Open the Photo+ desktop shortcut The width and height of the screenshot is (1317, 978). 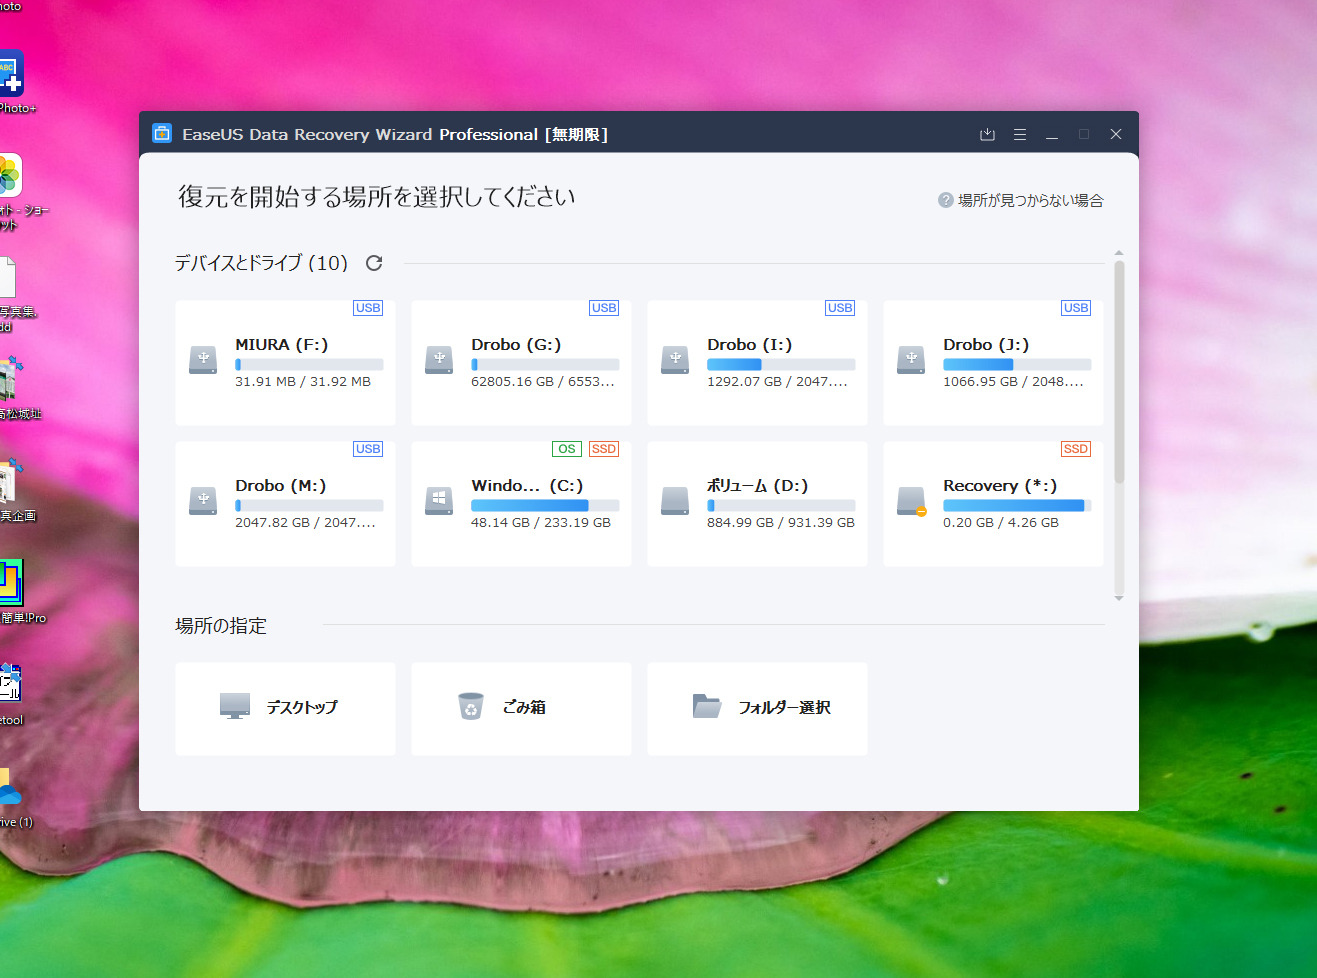pyautogui.click(x=10, y=82)
